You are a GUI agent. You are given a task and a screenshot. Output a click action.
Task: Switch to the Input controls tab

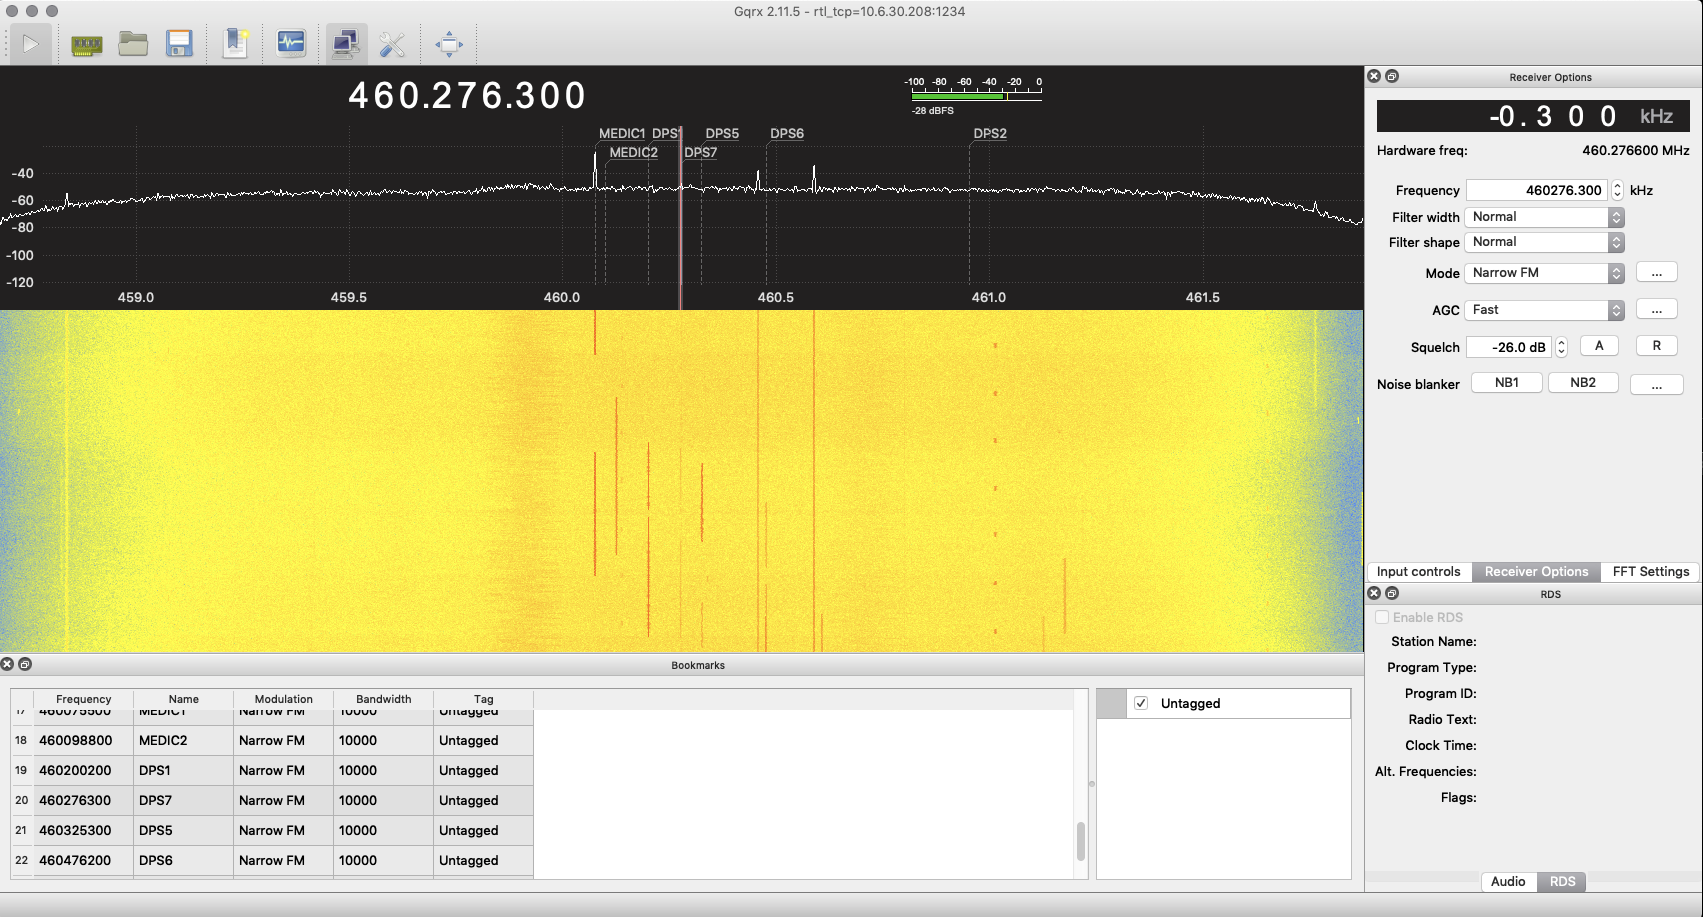click(x=1418, y=572)
